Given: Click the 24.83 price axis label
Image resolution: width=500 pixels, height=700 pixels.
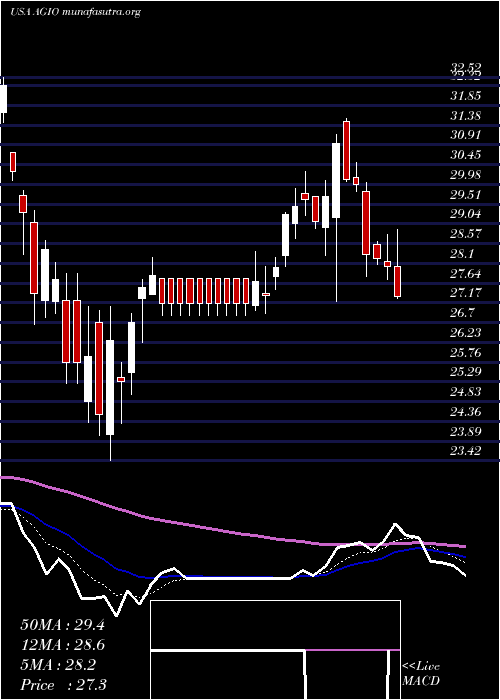Looking at the screenshot, I should [467, 392].
